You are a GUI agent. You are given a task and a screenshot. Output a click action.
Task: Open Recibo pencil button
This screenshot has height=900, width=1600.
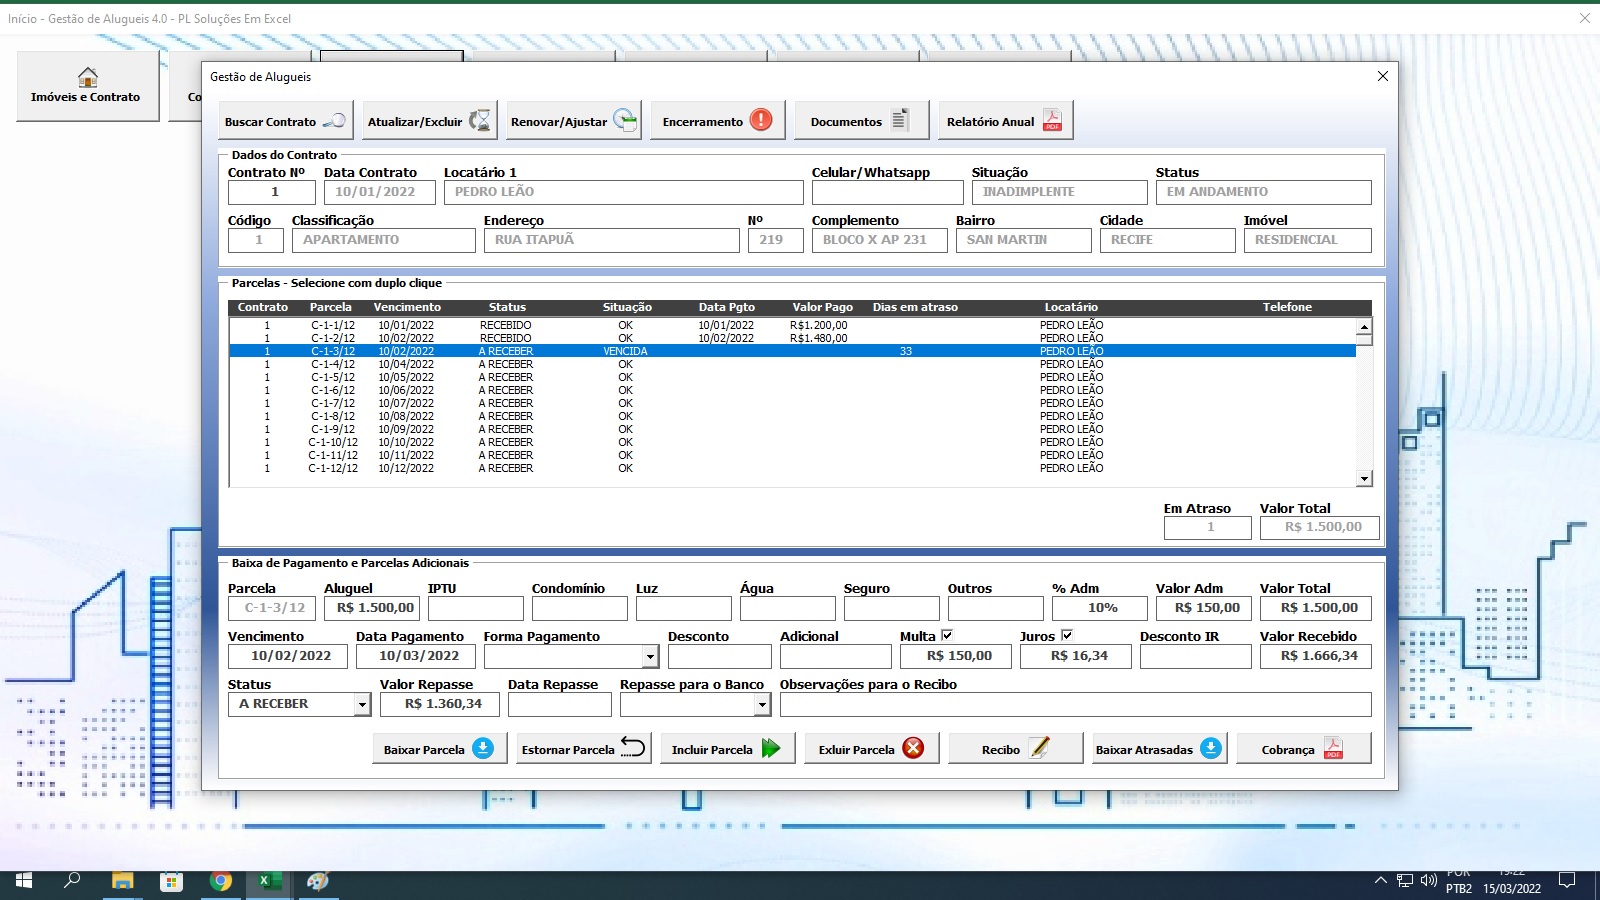1015,749
